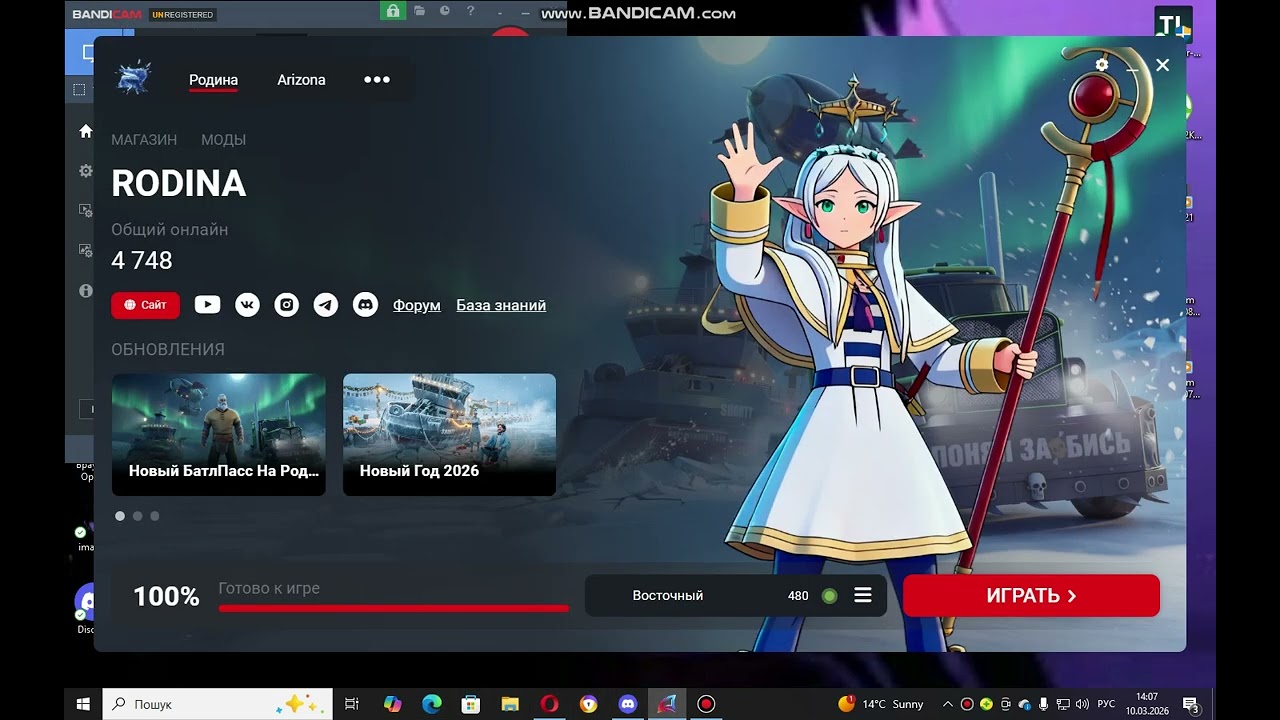Image resolution: width=1280 pixels, height=720 pixels.
Task: Open the network tray icon
Action: pos(1063,704)
